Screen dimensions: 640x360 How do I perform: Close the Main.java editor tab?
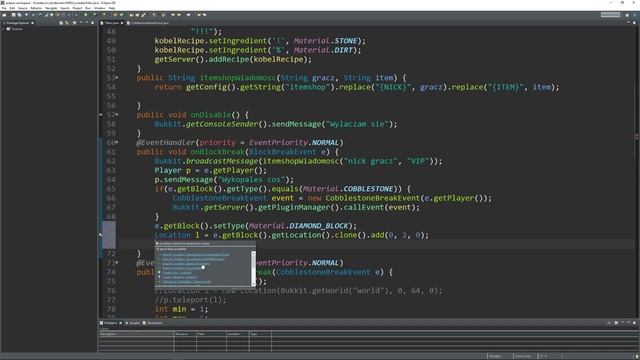pos(122,23)
